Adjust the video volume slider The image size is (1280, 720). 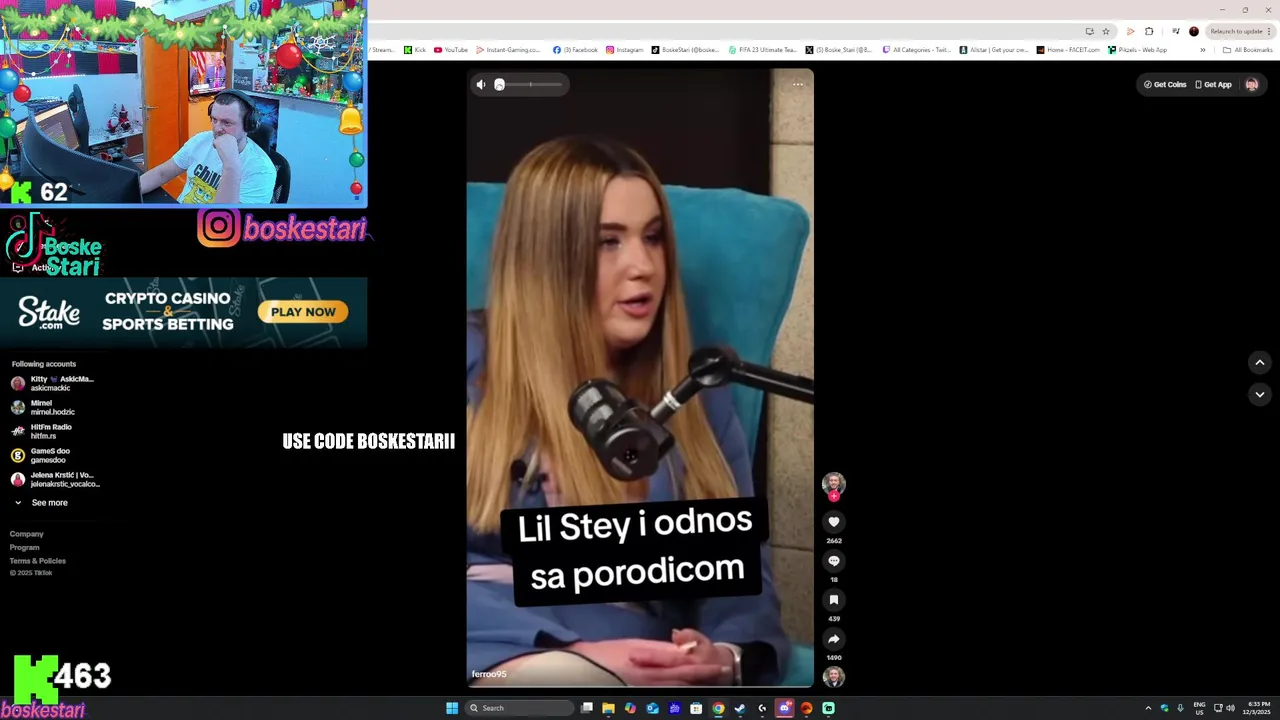tap(529, 85)
